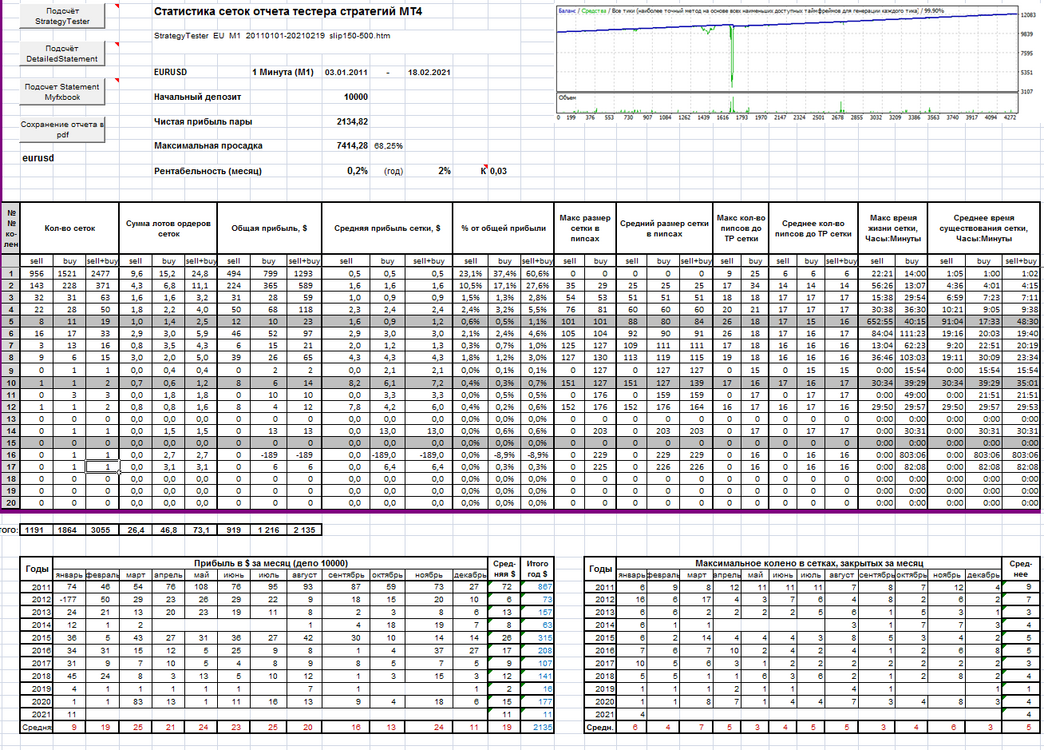Select the report file name ending slip150-500.htm
The height and width of the screenshot is (750, 1044).
tap(272, 36)
